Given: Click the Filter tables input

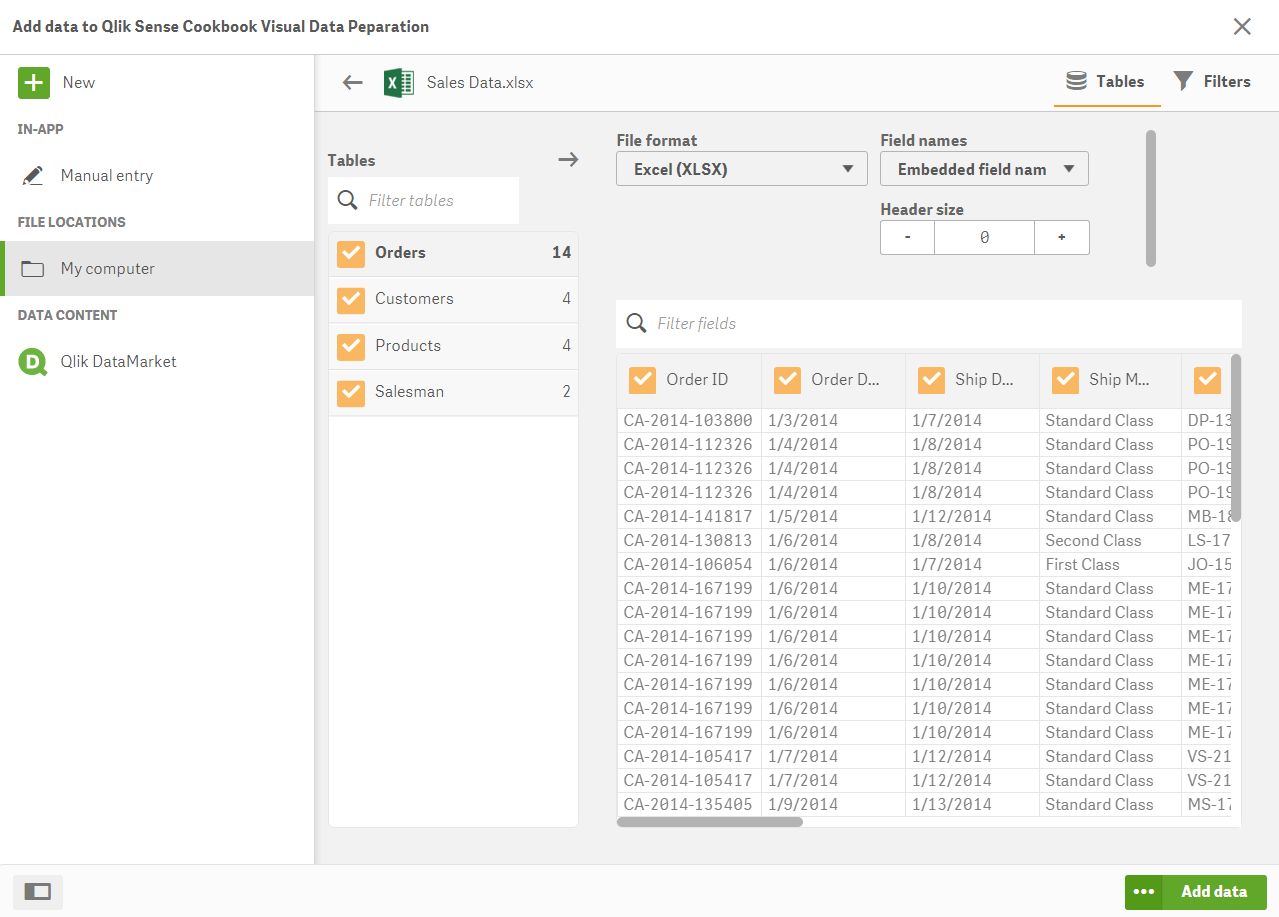Looking at the screenshot, I should click(423, 200).
